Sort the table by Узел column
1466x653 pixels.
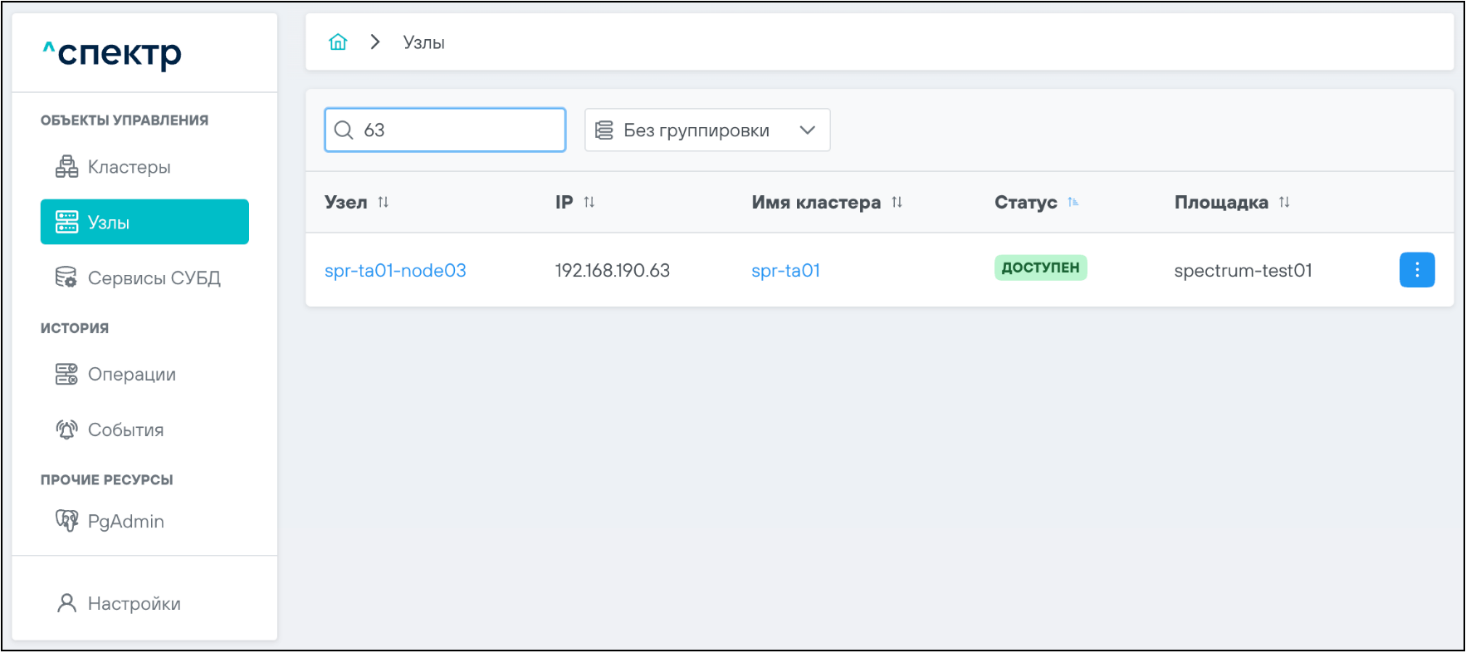pyautogui.click(x=383, y=203)
